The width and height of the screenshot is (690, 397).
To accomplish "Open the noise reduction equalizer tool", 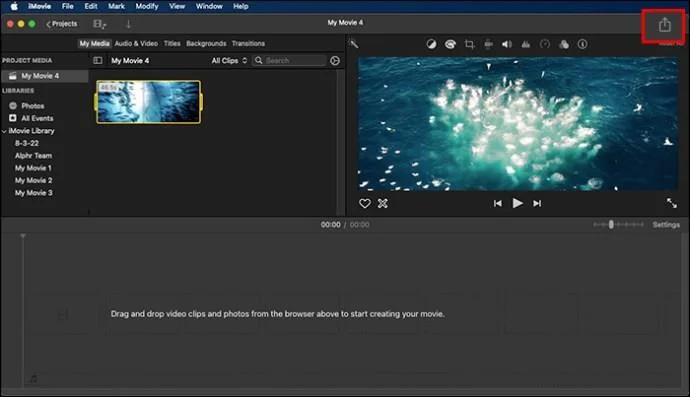I will pyautogui.click(x=526, y=44).
